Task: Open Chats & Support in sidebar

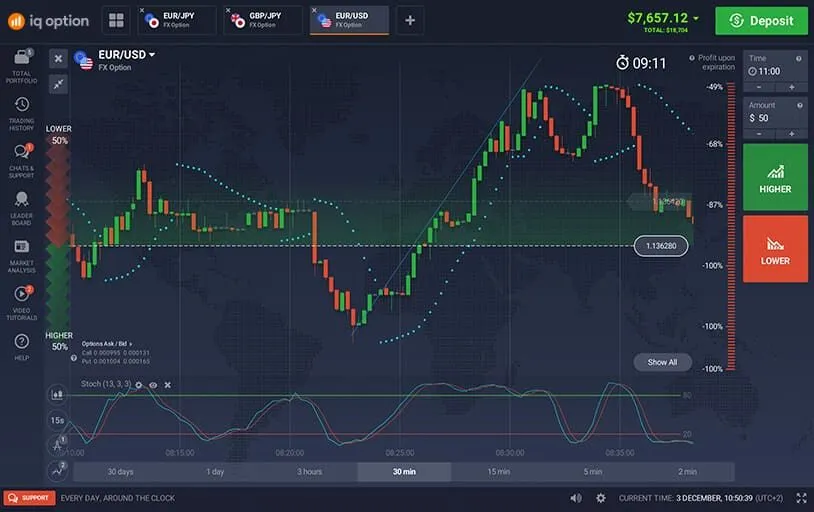Action: point(21,159)
